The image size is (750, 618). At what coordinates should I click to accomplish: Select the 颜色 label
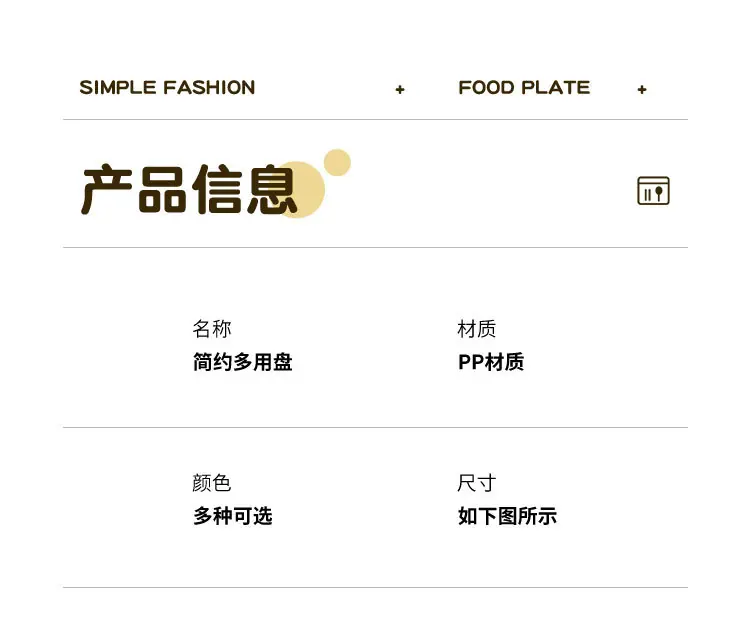[212, 483]
